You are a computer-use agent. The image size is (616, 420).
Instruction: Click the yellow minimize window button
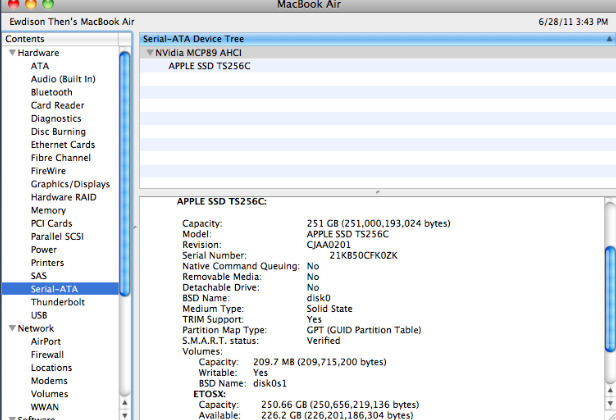(31, 4)
